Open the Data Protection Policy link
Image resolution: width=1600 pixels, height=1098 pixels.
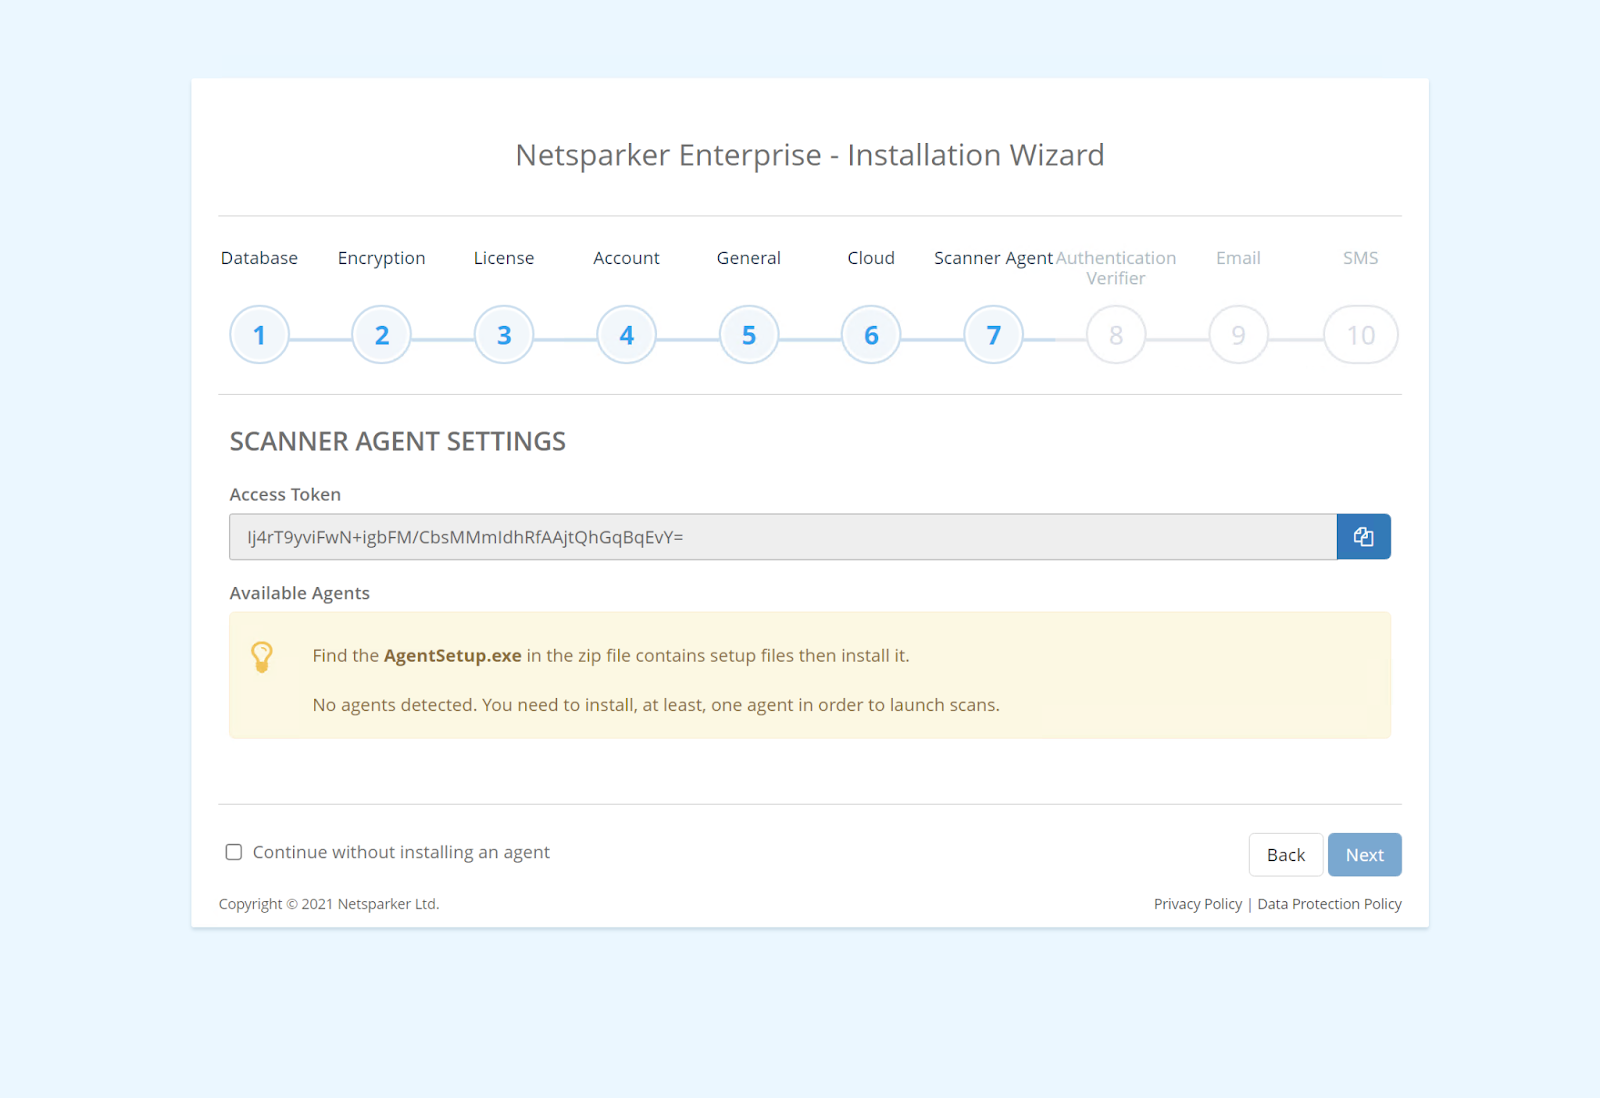pos(1329,904)
